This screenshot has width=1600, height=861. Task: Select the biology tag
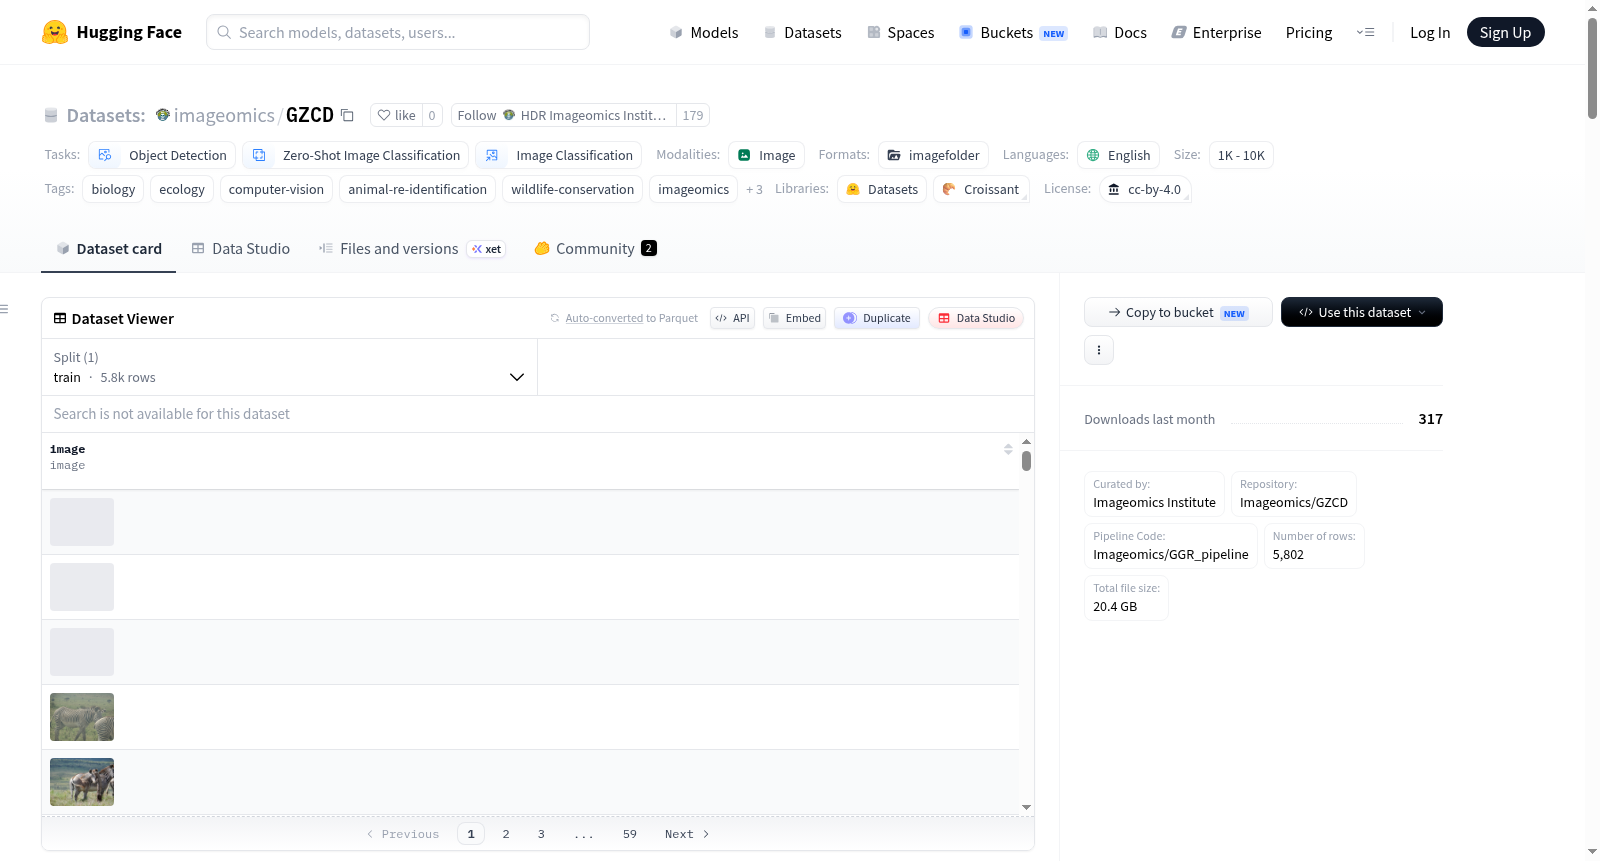tap(113, 189)
